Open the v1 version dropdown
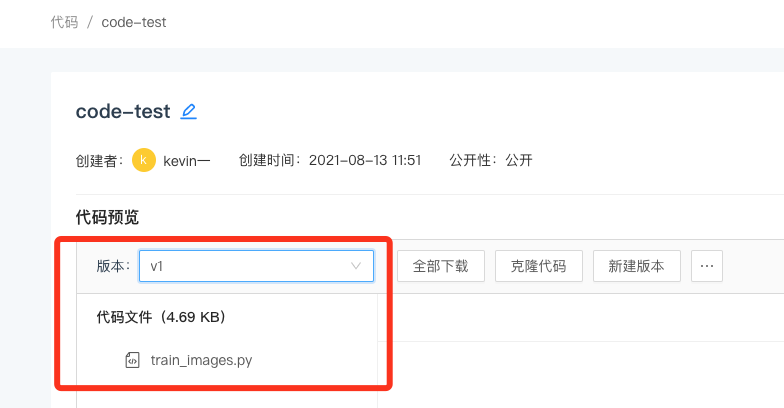Image resolution: width=784 pixels, height=408 pixels. (256, 266)
